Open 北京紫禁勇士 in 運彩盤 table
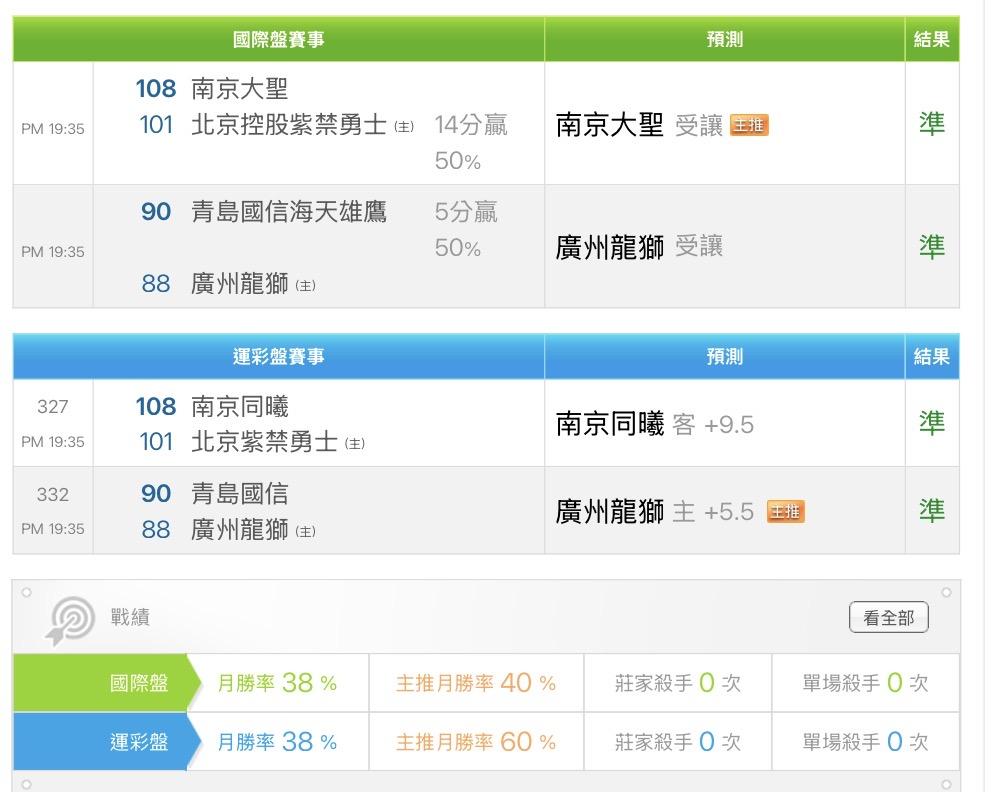This screenshot has width=997, height=792. [264, 442]
